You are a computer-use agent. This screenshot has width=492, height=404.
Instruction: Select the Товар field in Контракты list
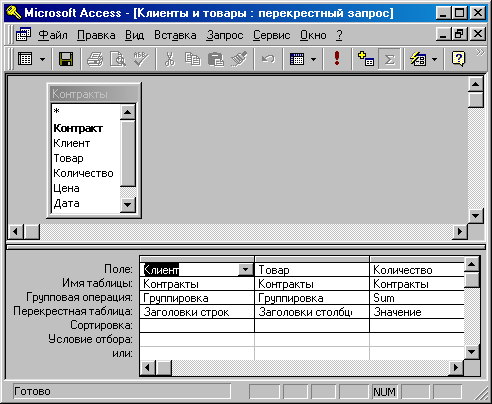click(86, 158)
